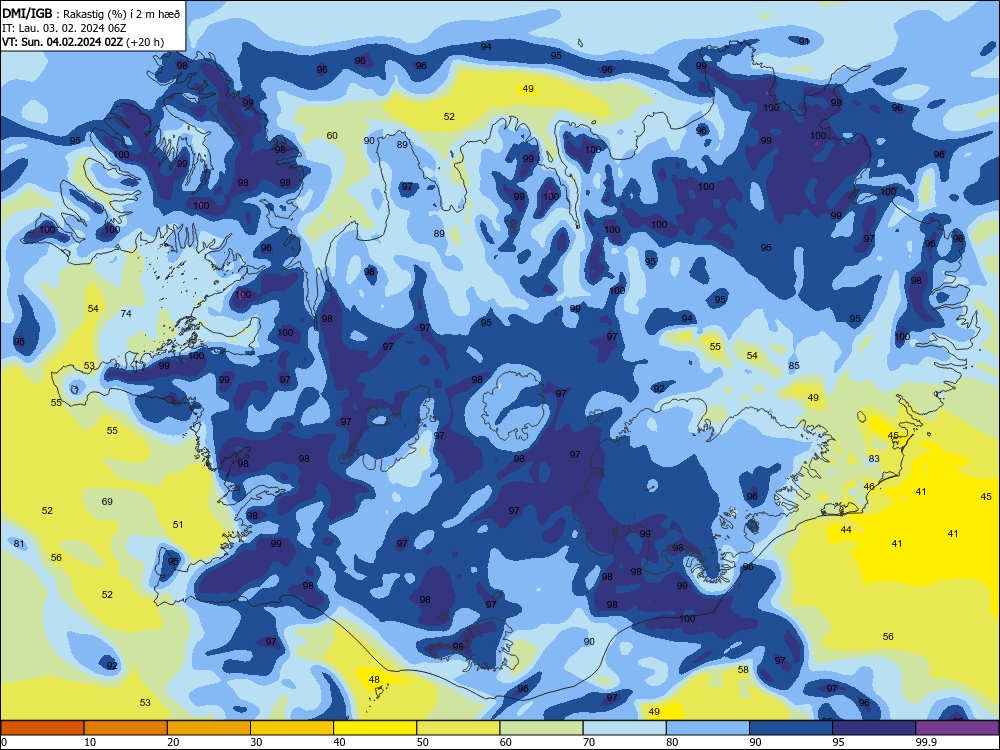Click the valid time line 'VT: Sun. 04.02.2024 02Z'
Viewport: 1000px width, 750px height.
63,42
